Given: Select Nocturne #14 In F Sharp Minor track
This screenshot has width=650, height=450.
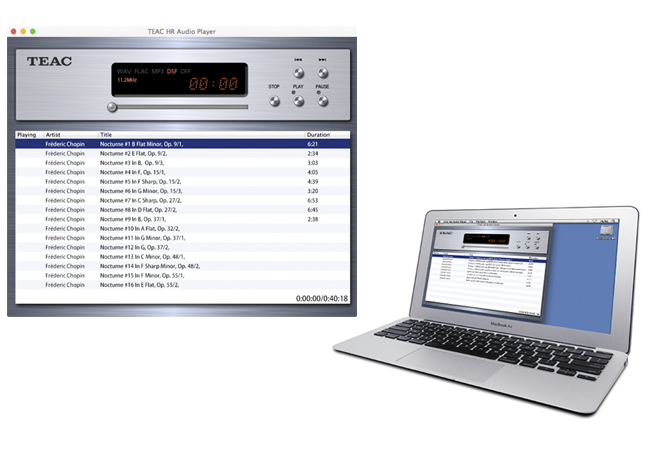Looking at the screenshot, I should click(x=183, y=266).
